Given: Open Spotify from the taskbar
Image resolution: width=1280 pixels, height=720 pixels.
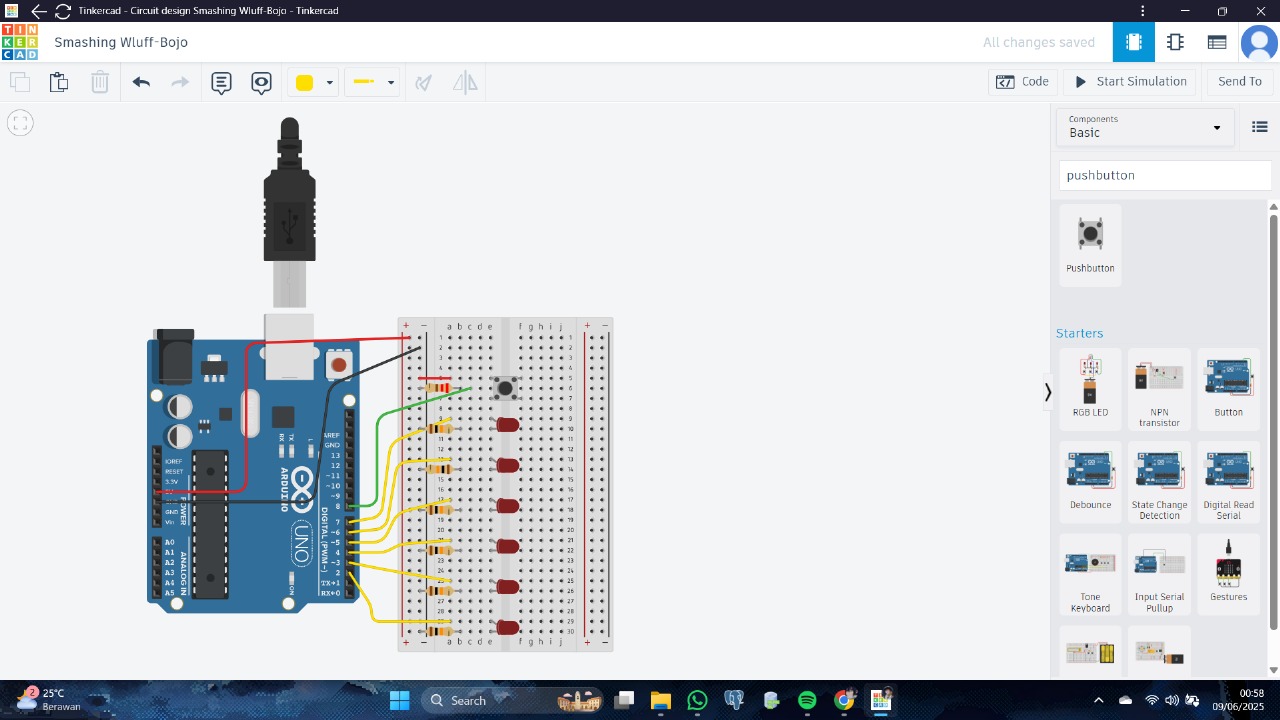Looking at the screenshot, I should tap(807, 700).
